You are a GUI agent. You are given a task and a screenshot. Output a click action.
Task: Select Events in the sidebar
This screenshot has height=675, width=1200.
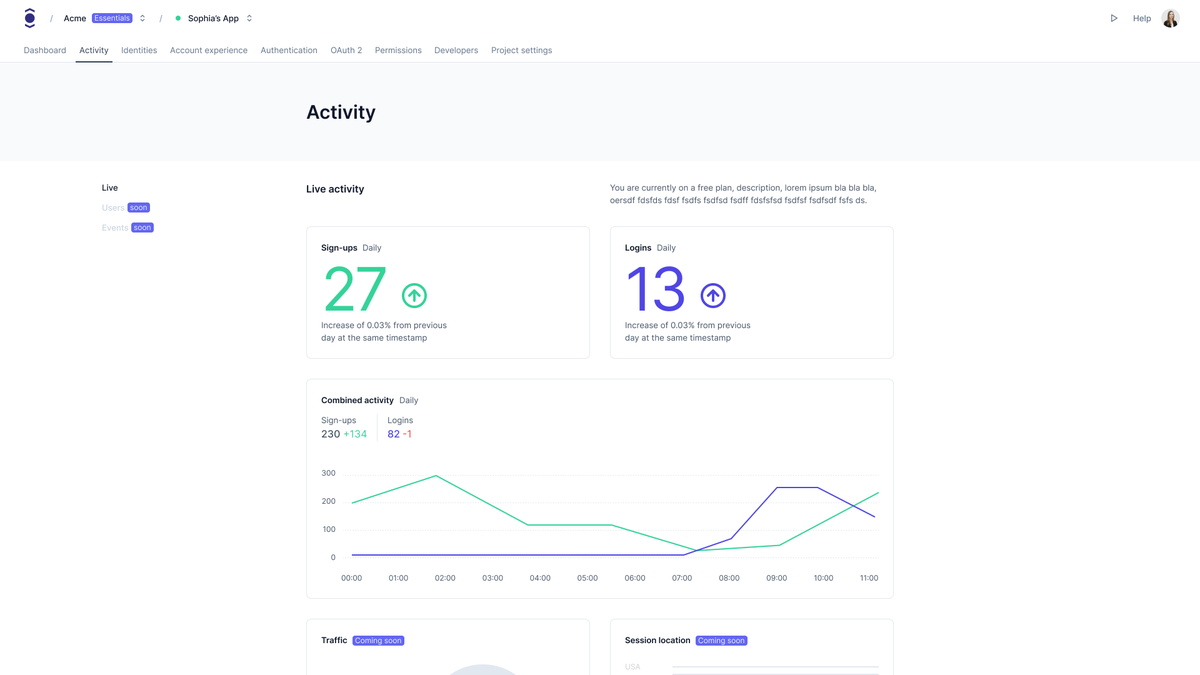click(115, 228)
